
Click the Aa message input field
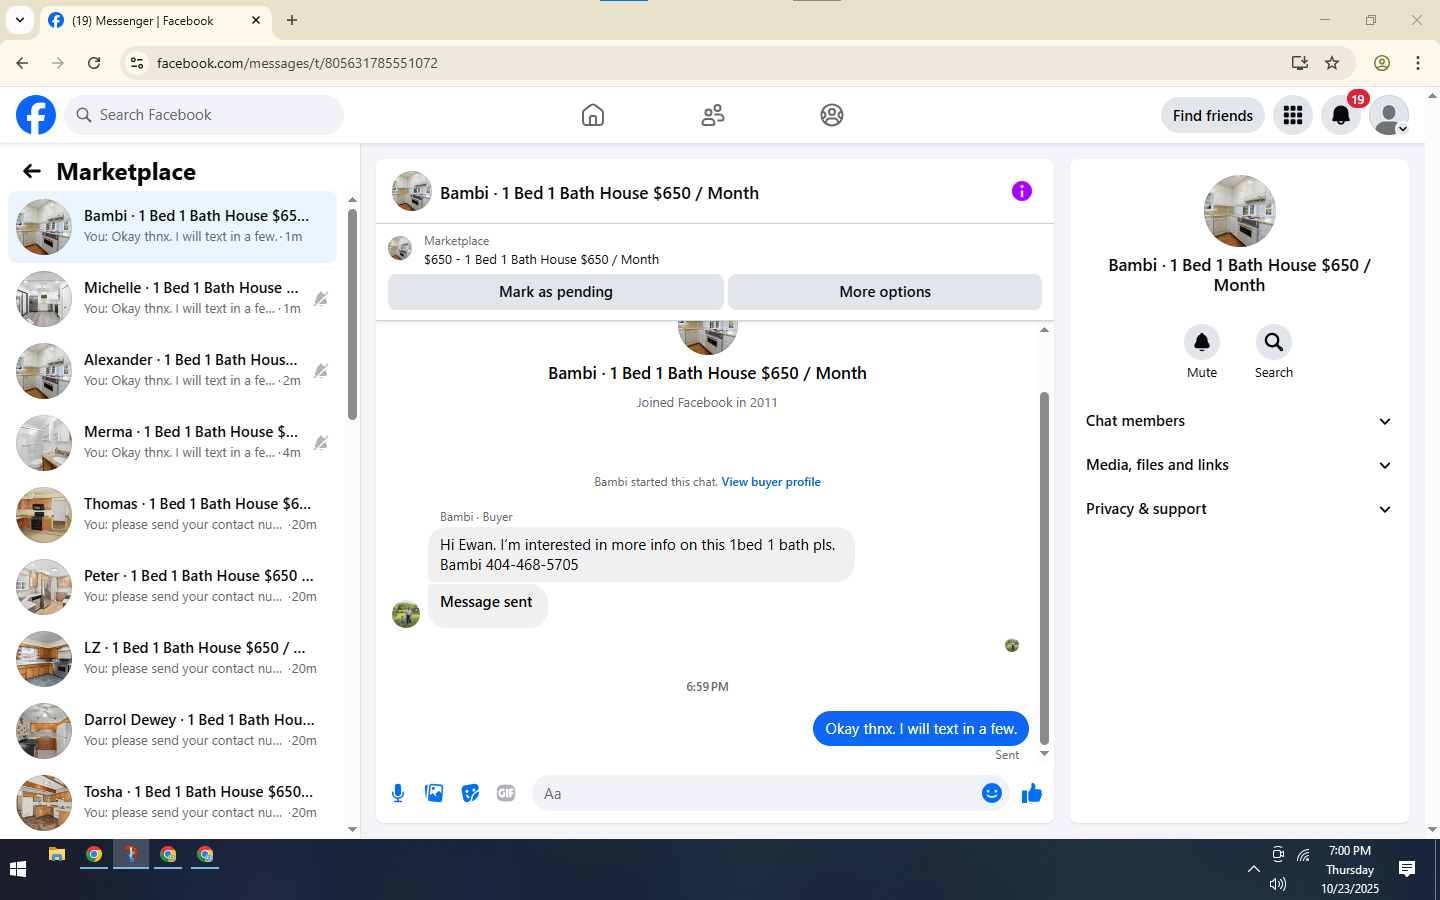pyautogui.click(x=755, y=793)
